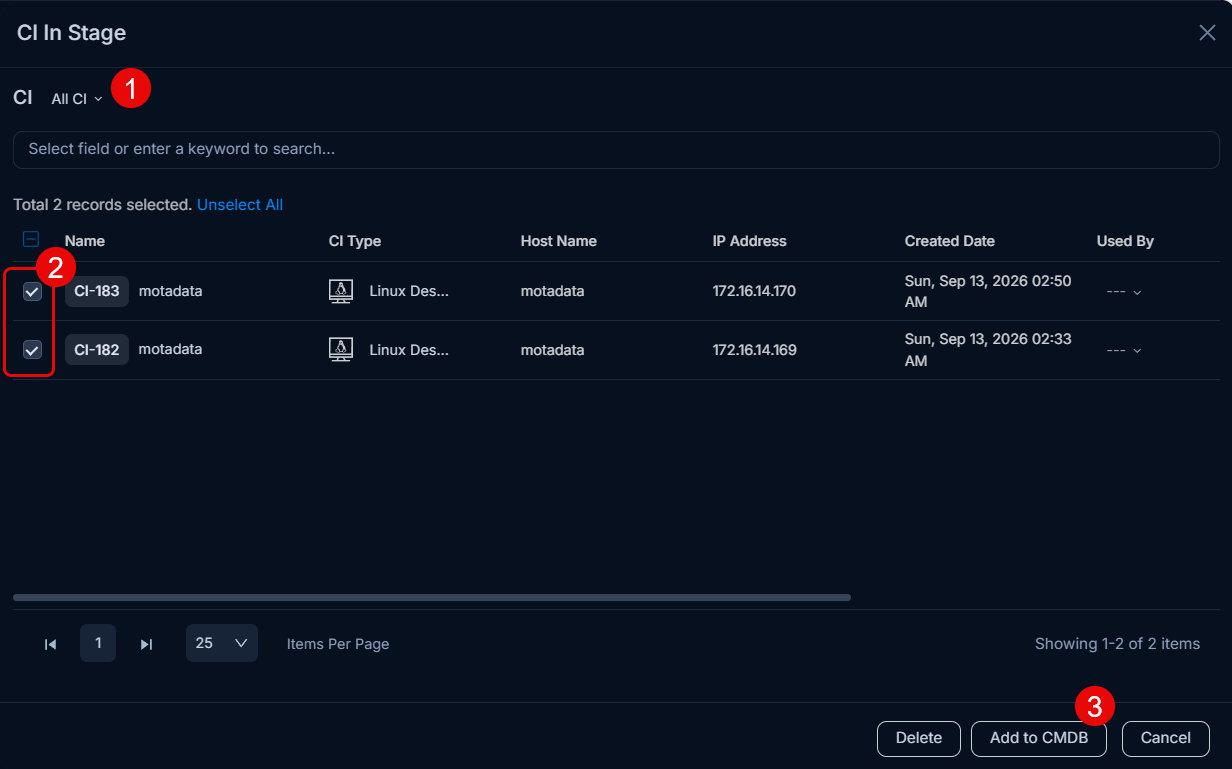Image resolution: width=1232 pixels, height=769 pixels.
Task: Click motadata name in CI-183 row
Action: point(170,291)
